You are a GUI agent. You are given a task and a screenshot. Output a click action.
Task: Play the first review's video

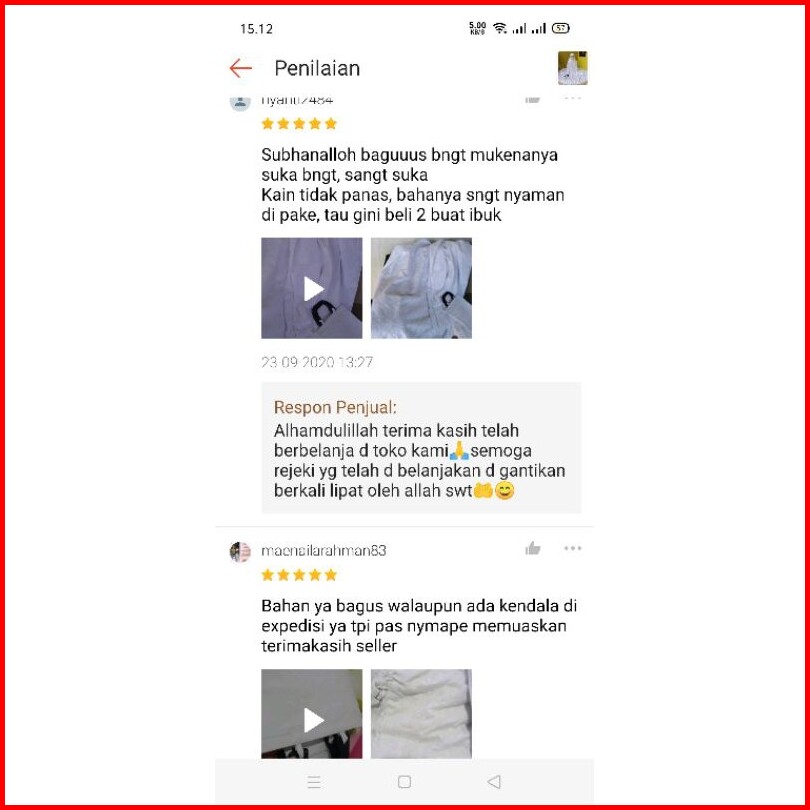[311, 288]
